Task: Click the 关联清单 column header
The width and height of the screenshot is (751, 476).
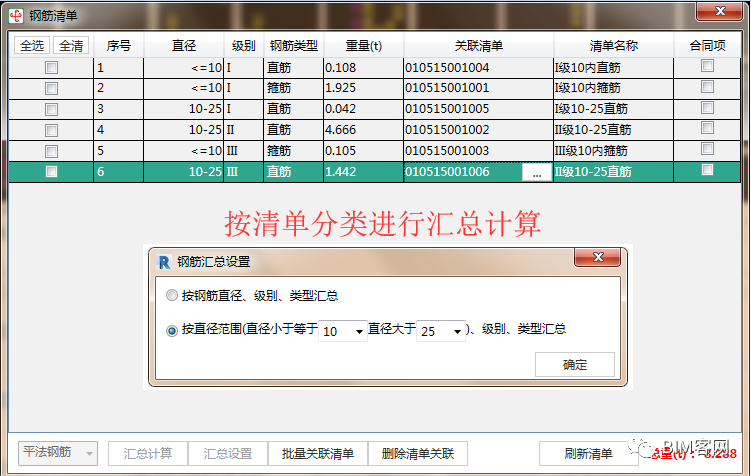Action: click(478, 46)
